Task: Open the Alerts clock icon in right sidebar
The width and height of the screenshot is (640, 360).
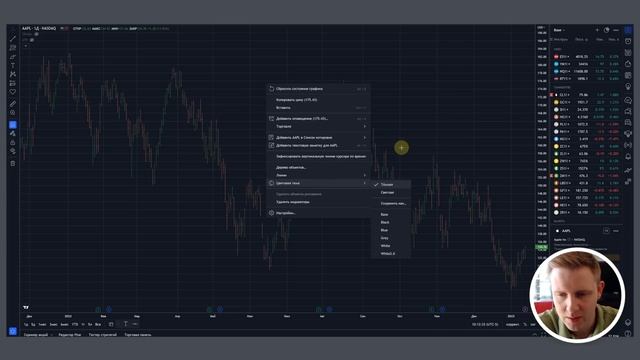Action: pyautogui.click(x=628, y=41)
